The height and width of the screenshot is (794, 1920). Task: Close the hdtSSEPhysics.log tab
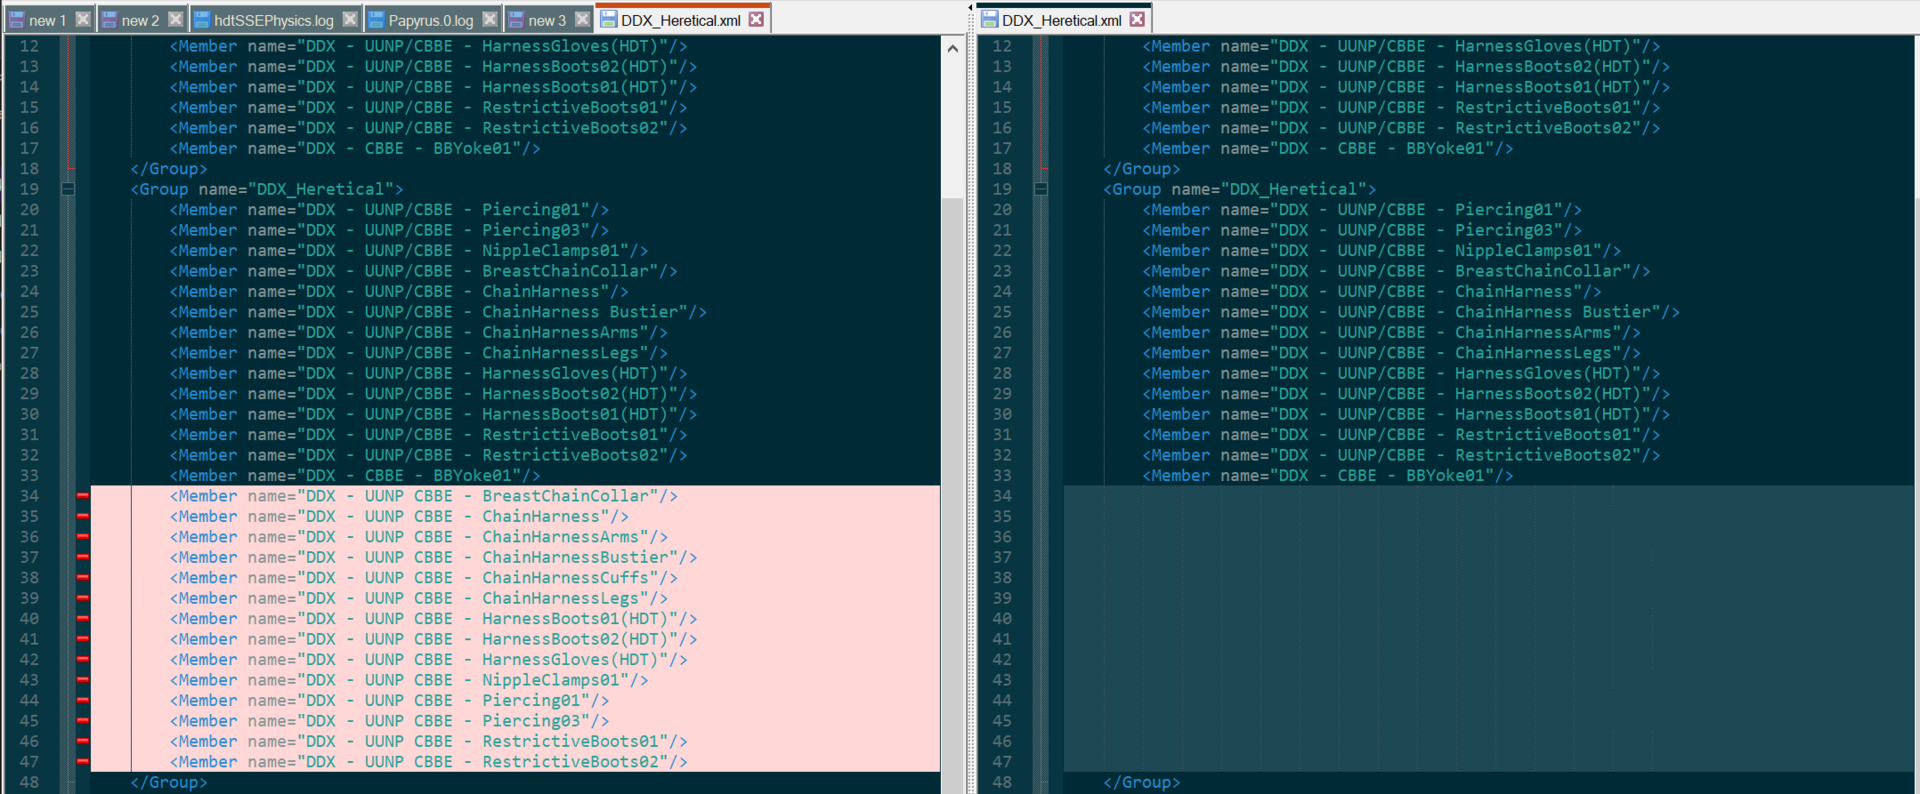pos(350,19)
